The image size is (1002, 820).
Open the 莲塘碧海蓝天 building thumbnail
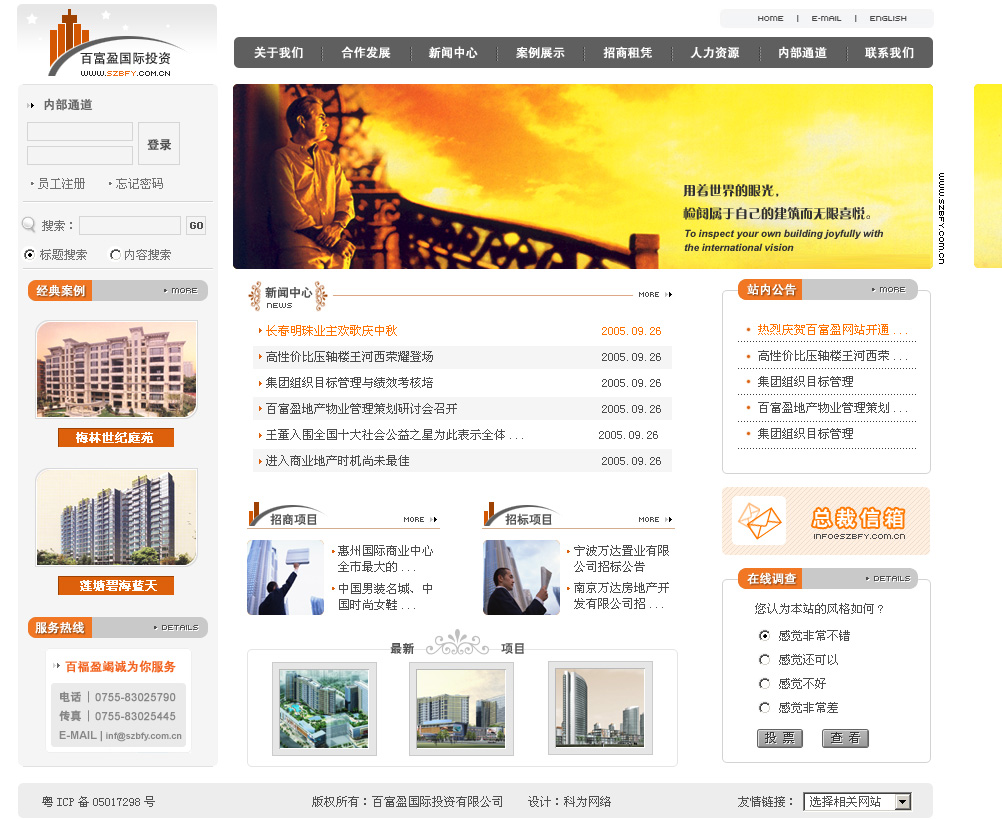click(116, 517)
